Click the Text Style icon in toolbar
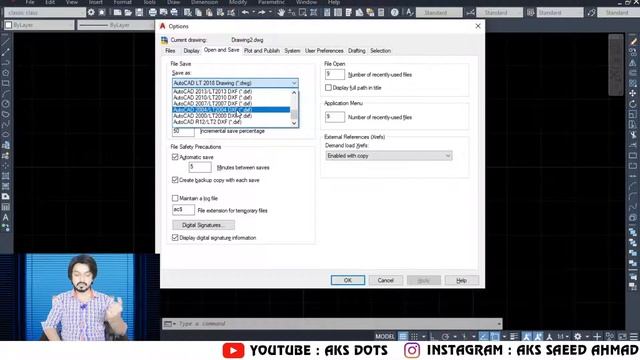The image size is (640, 360). click(409, 13)
